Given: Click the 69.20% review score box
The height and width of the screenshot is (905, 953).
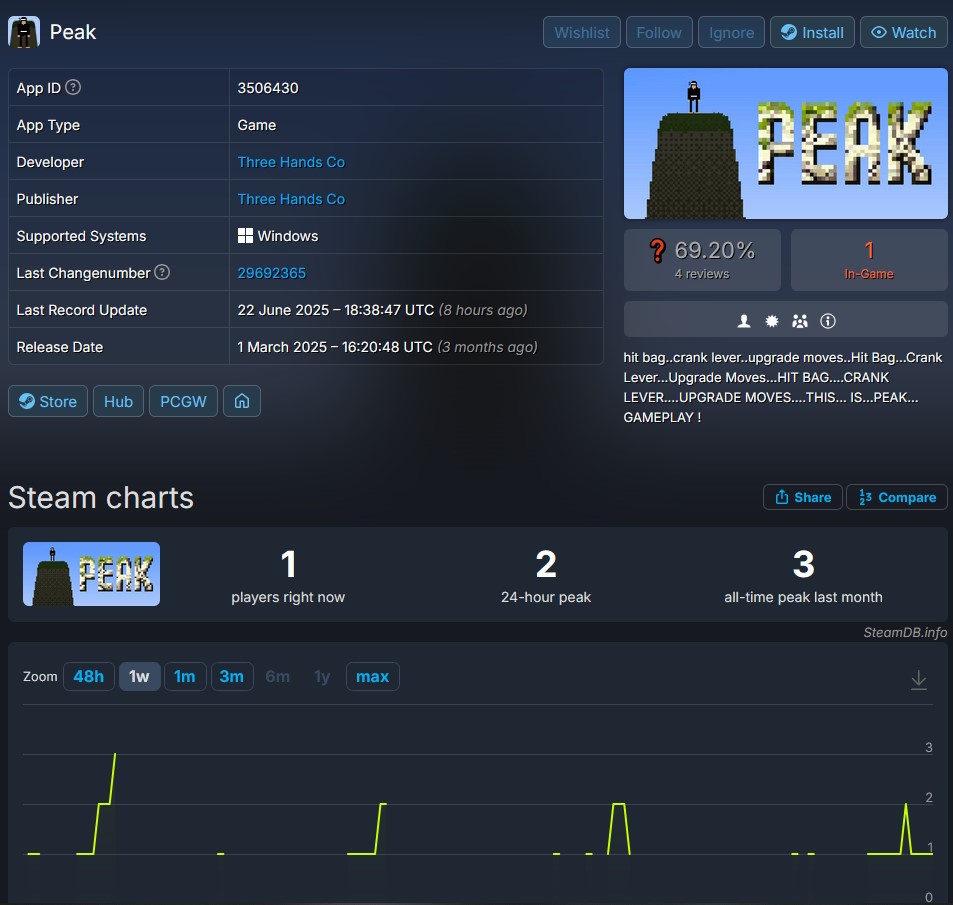Looking at the screenshot, I should coord(702,260).
